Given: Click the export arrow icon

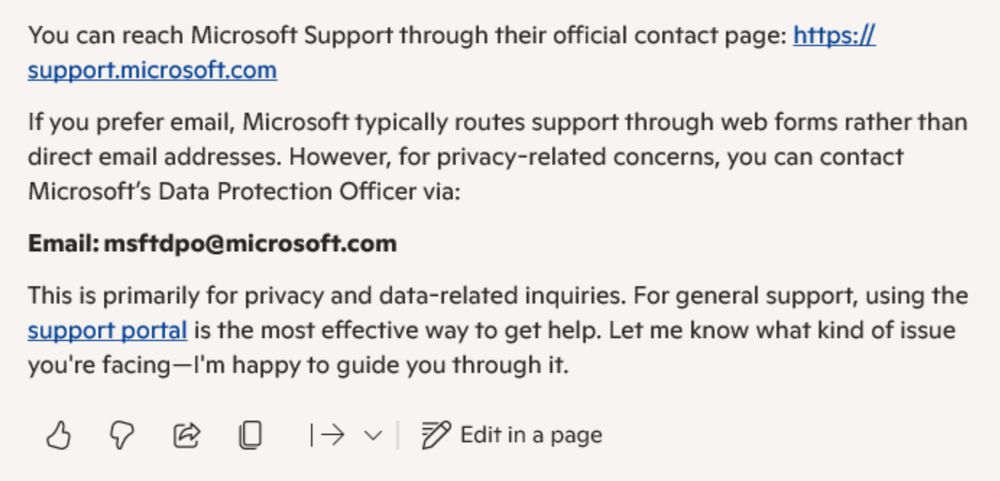Looking at the screenshot, I should pos(327,435).
